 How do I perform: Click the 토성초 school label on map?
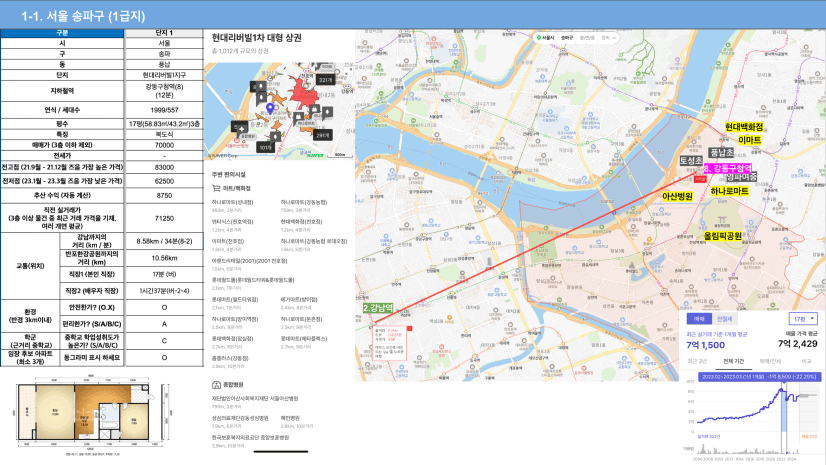691,160
